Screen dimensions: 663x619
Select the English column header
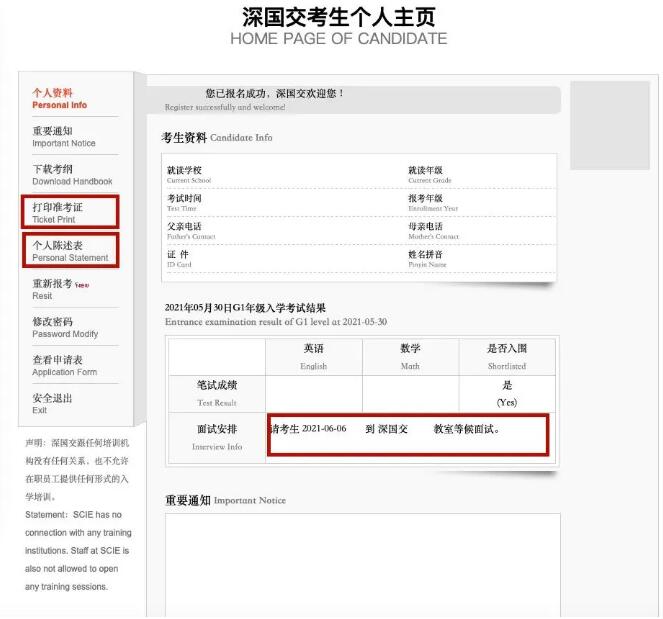[314, 356]
